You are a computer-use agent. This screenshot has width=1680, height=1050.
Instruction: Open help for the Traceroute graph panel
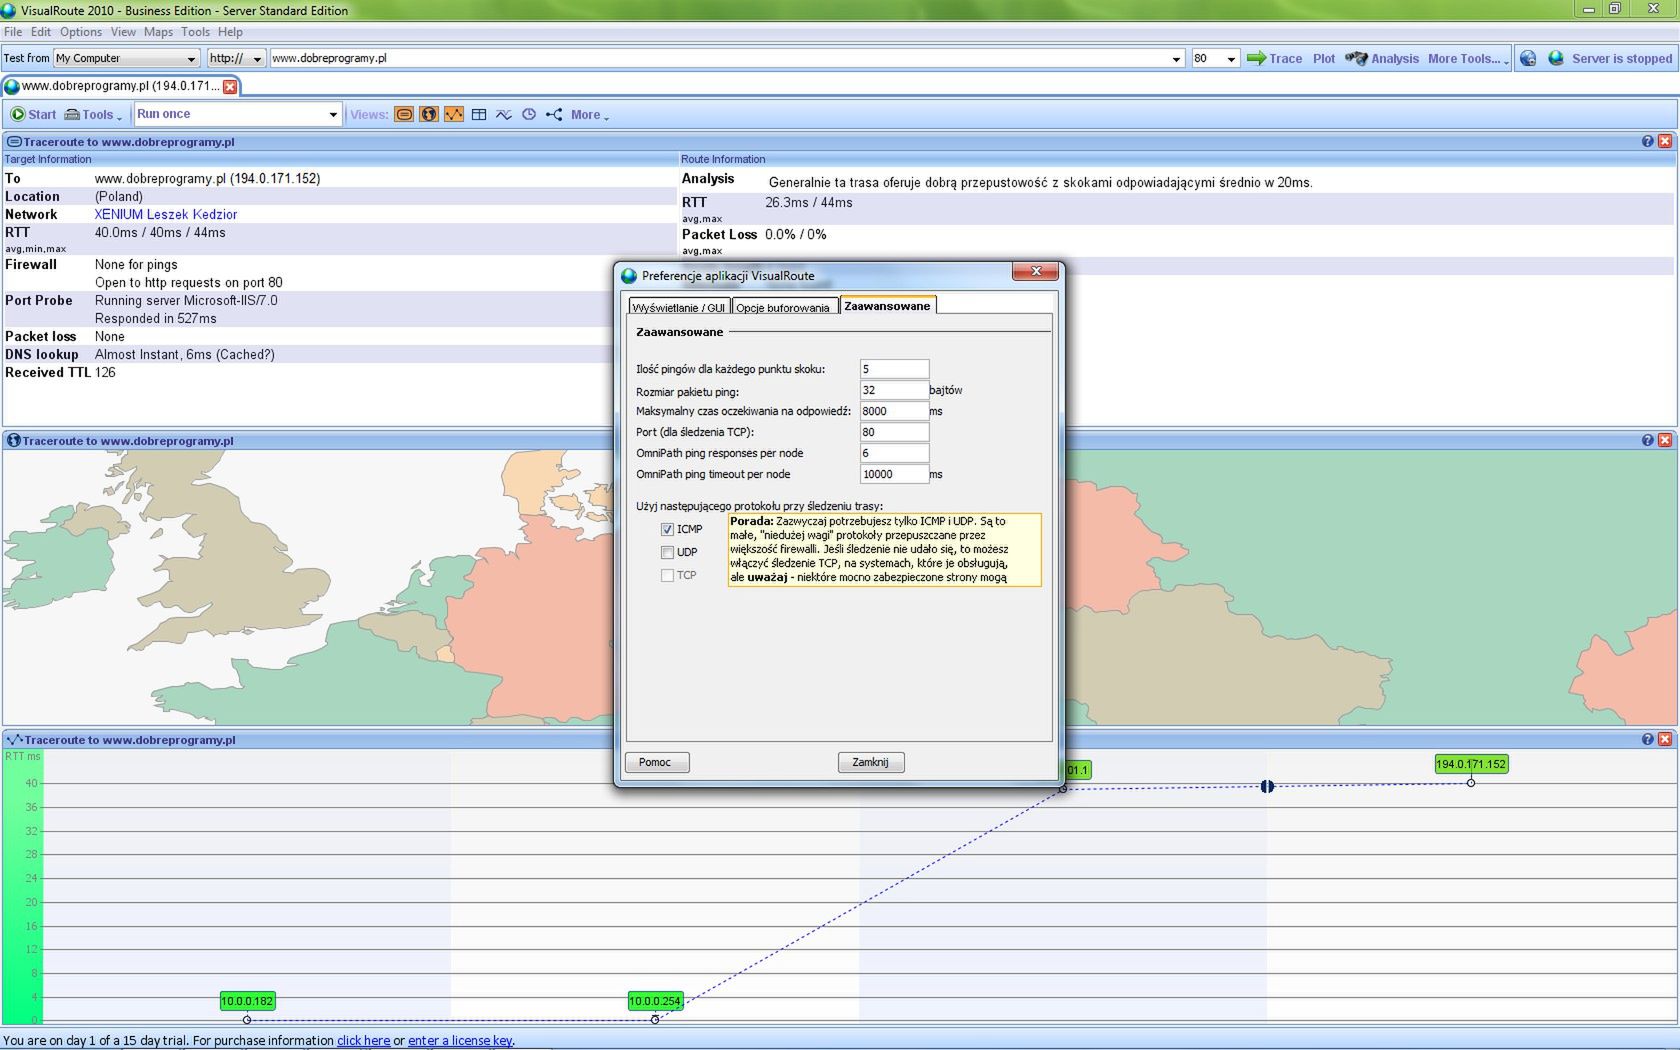1647,739
